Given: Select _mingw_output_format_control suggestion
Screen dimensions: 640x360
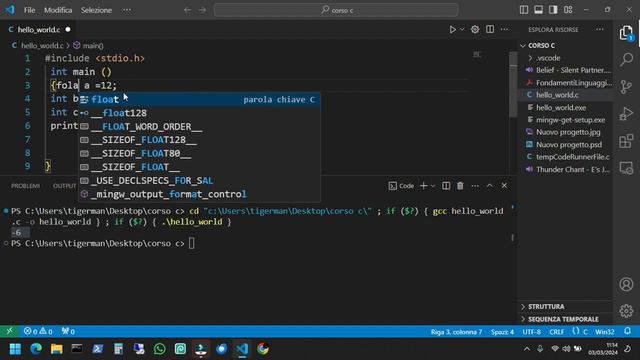Looking at the screenshot, I should pos(199,194).
